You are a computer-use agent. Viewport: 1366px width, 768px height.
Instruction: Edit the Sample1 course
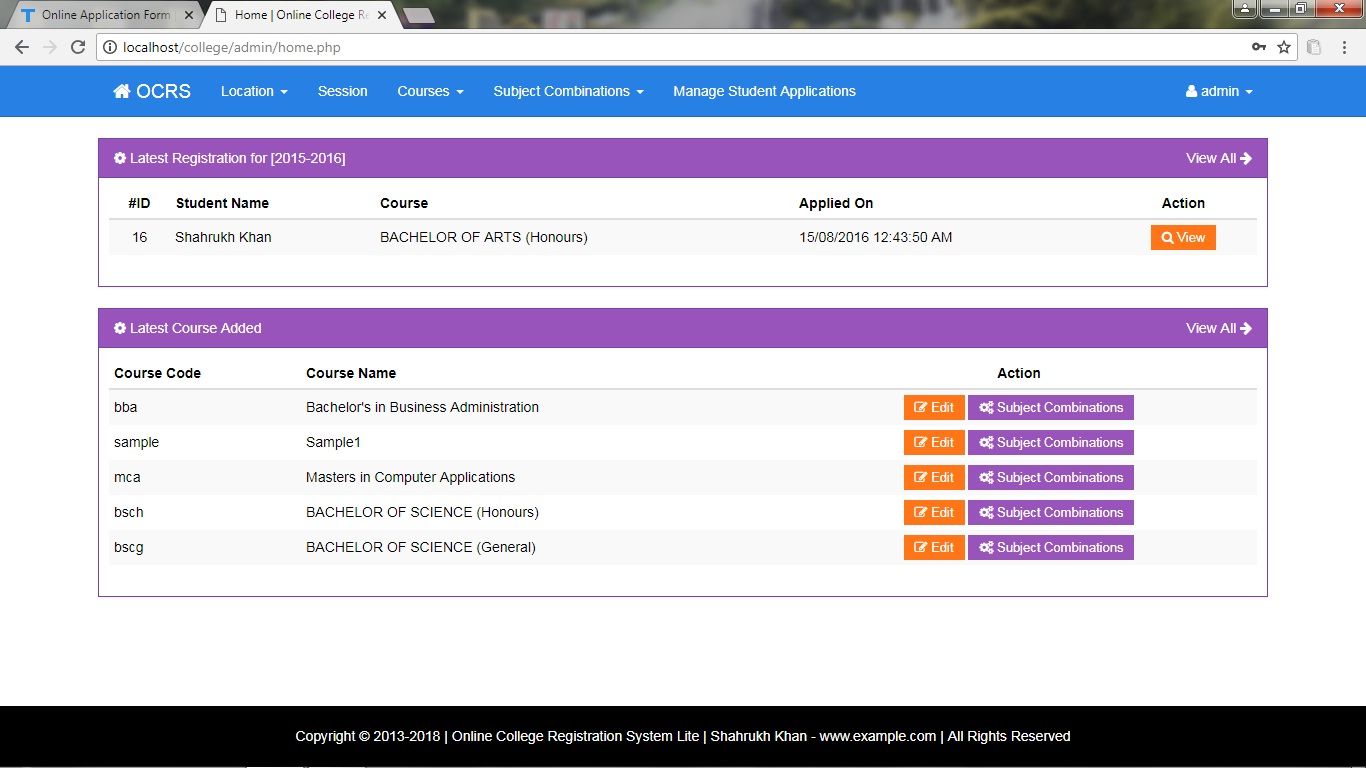[933, 442]
